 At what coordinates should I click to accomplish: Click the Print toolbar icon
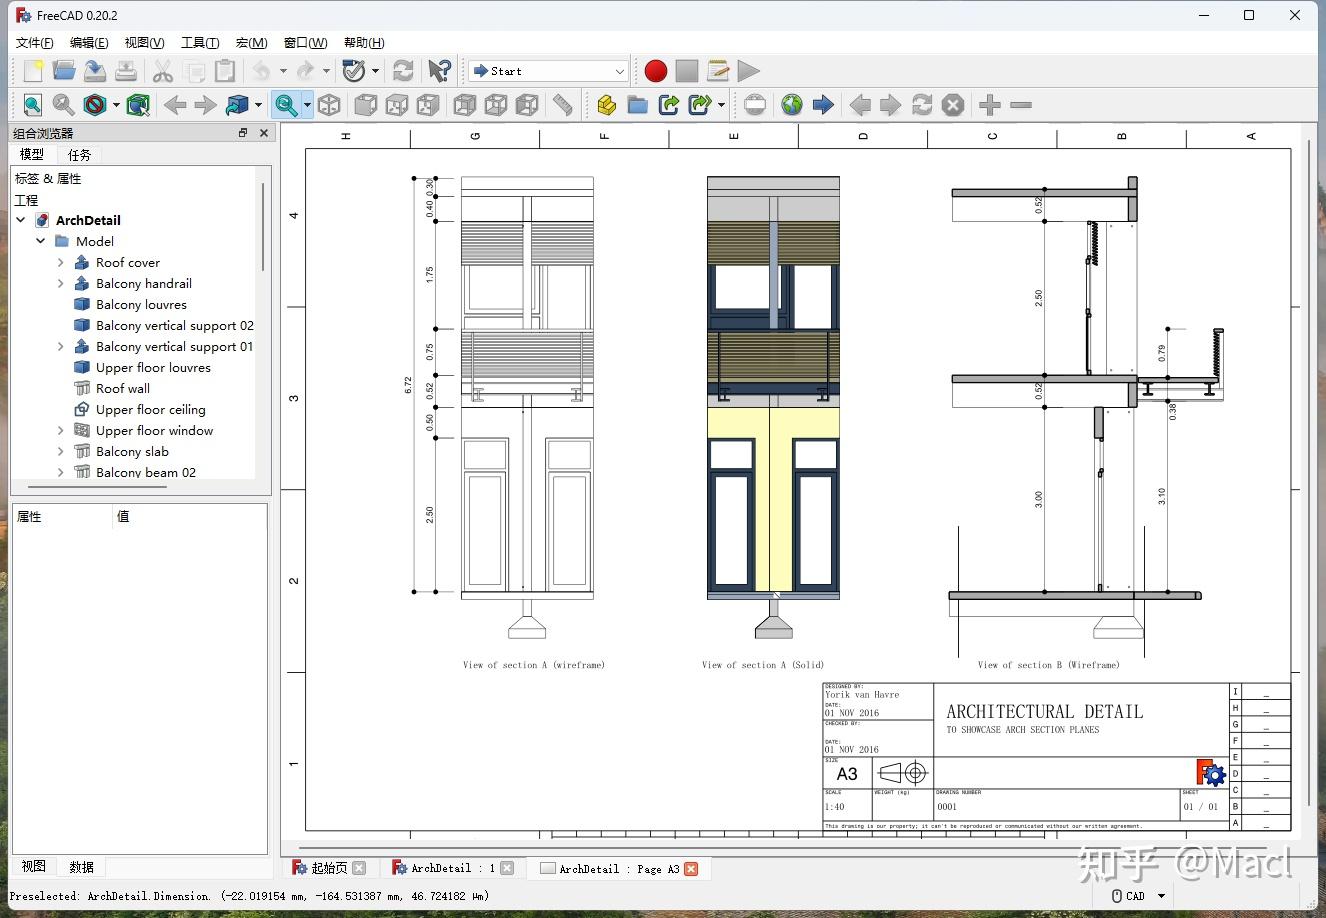tap(126, 71)
